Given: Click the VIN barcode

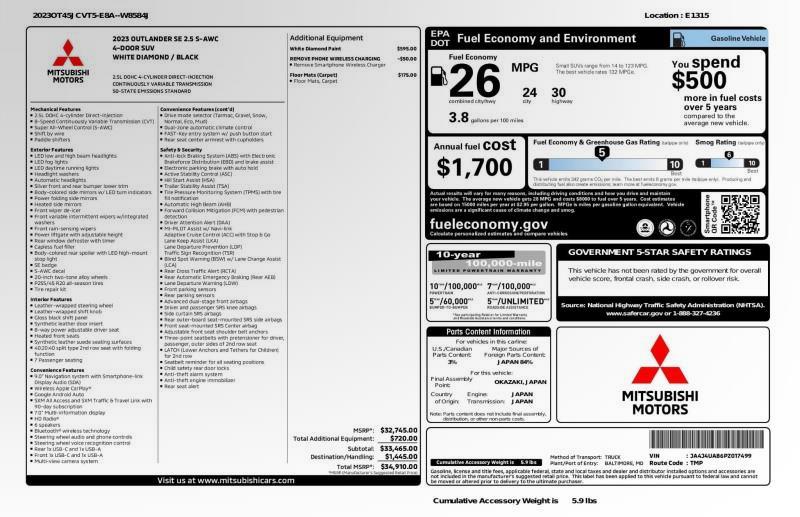Looking at the screenshot, I should click(706, 439).
